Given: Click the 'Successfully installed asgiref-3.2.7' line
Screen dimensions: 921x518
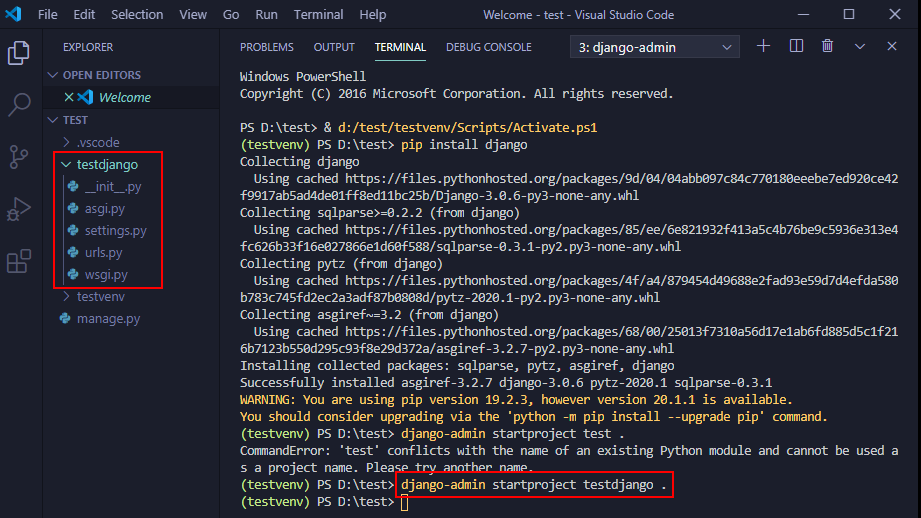Looking at the screenshot, I should click(x=506, y=382).
